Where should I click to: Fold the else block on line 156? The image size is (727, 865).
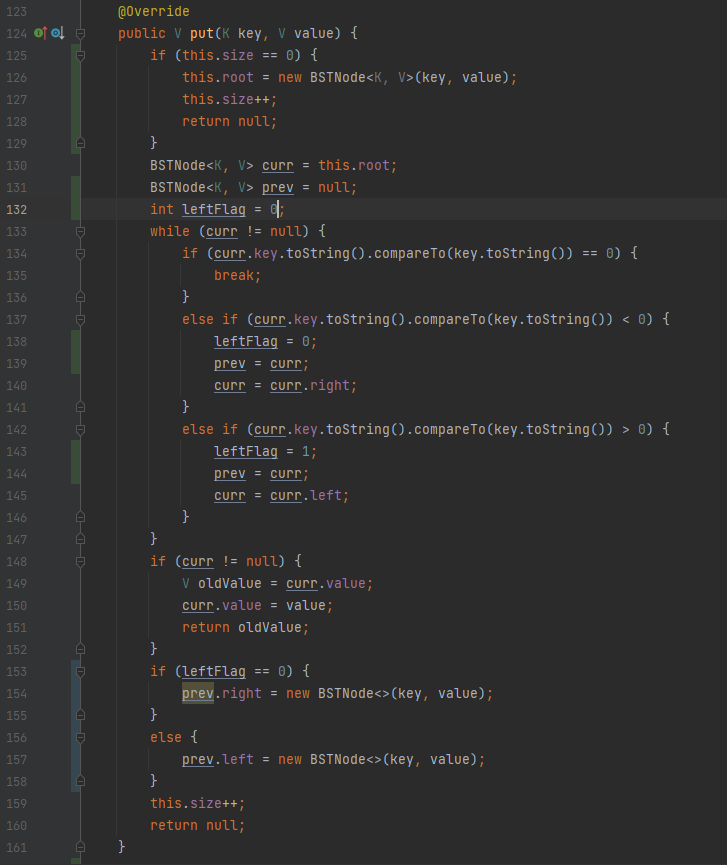pyautogui.click(x=81, y=737)
